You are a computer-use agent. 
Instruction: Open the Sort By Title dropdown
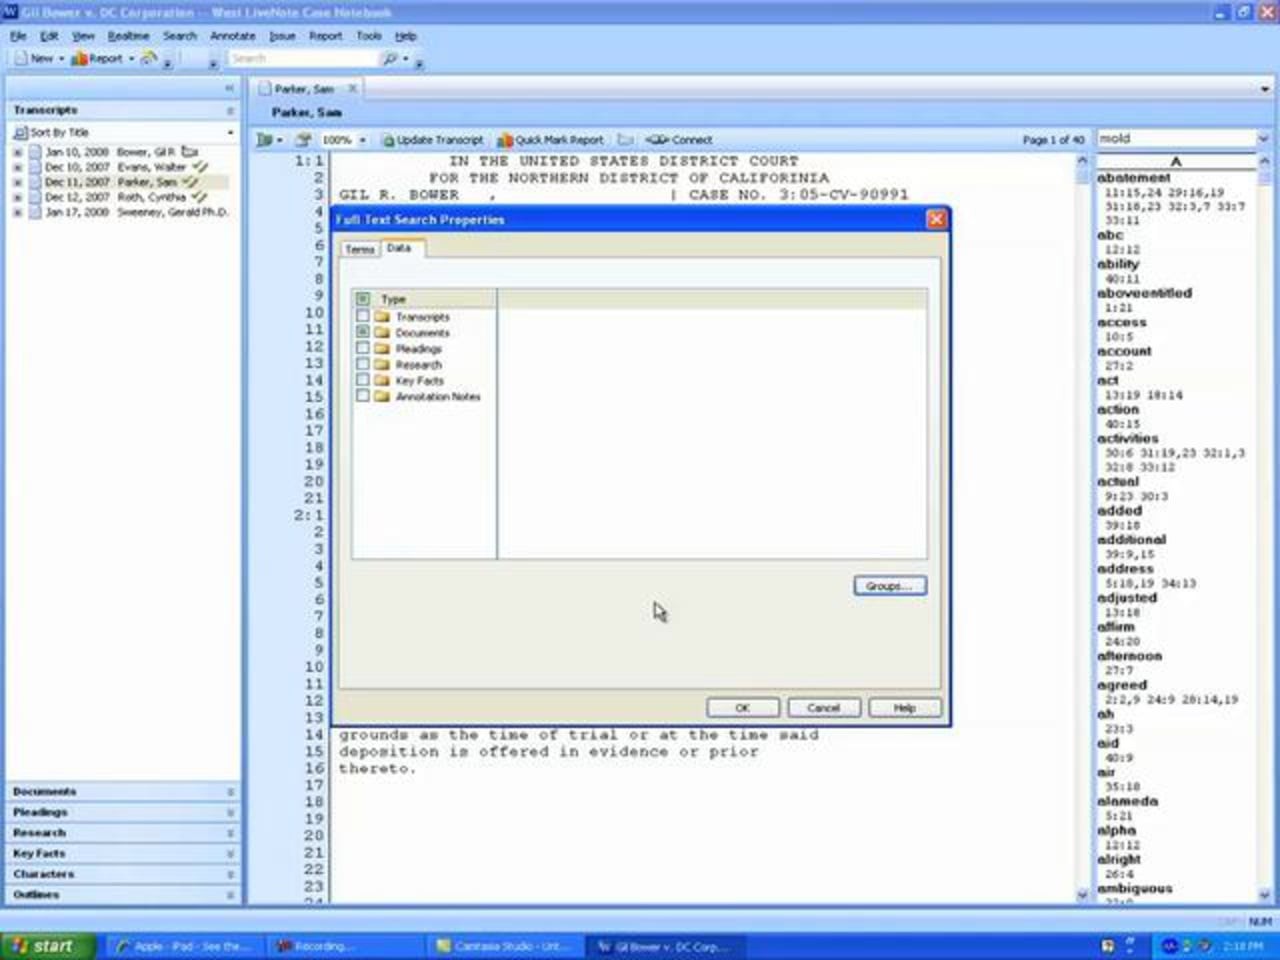230,132
